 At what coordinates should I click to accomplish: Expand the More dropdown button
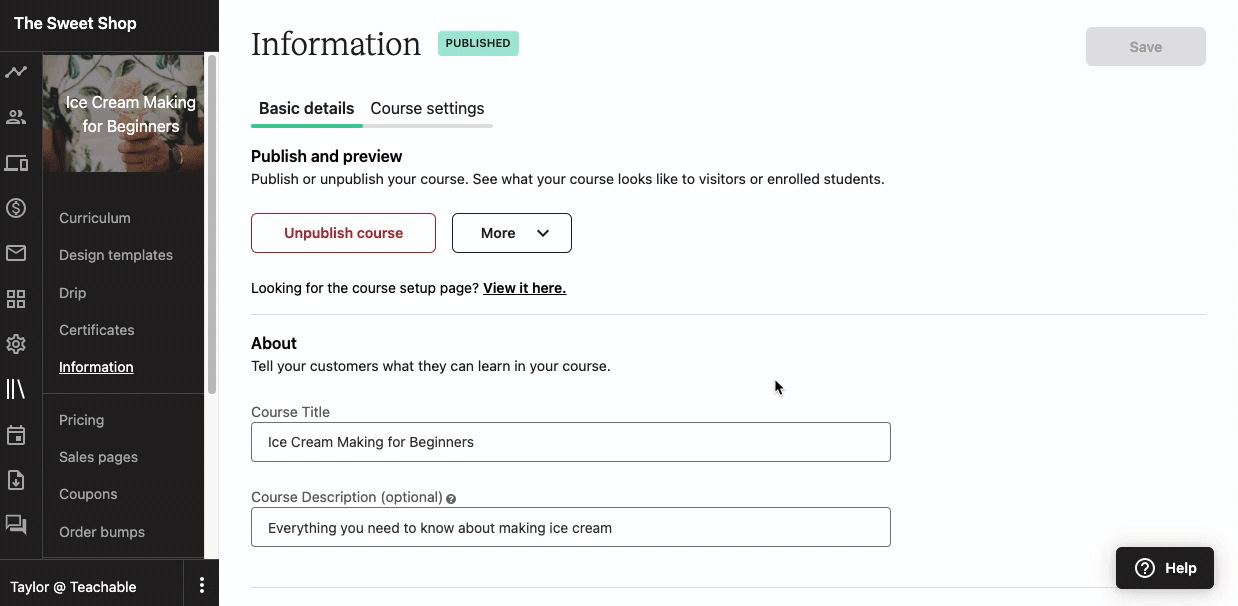tap(512, 233)
